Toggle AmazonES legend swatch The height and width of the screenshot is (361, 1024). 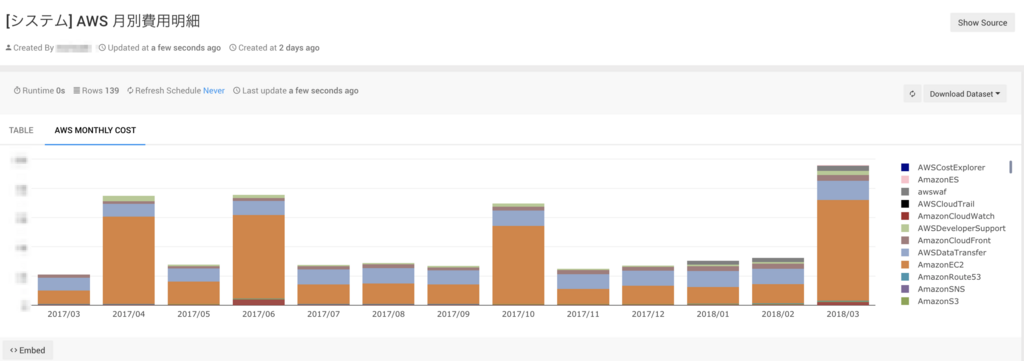904,179
